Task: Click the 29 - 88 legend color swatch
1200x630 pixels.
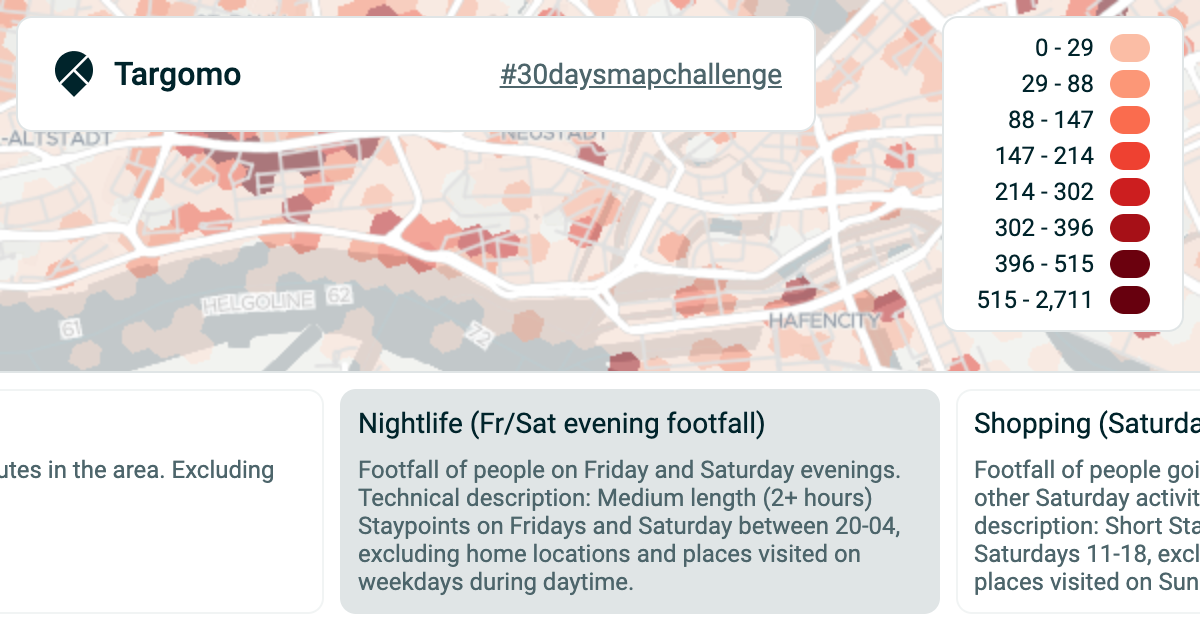Action: pos(1130,84)
